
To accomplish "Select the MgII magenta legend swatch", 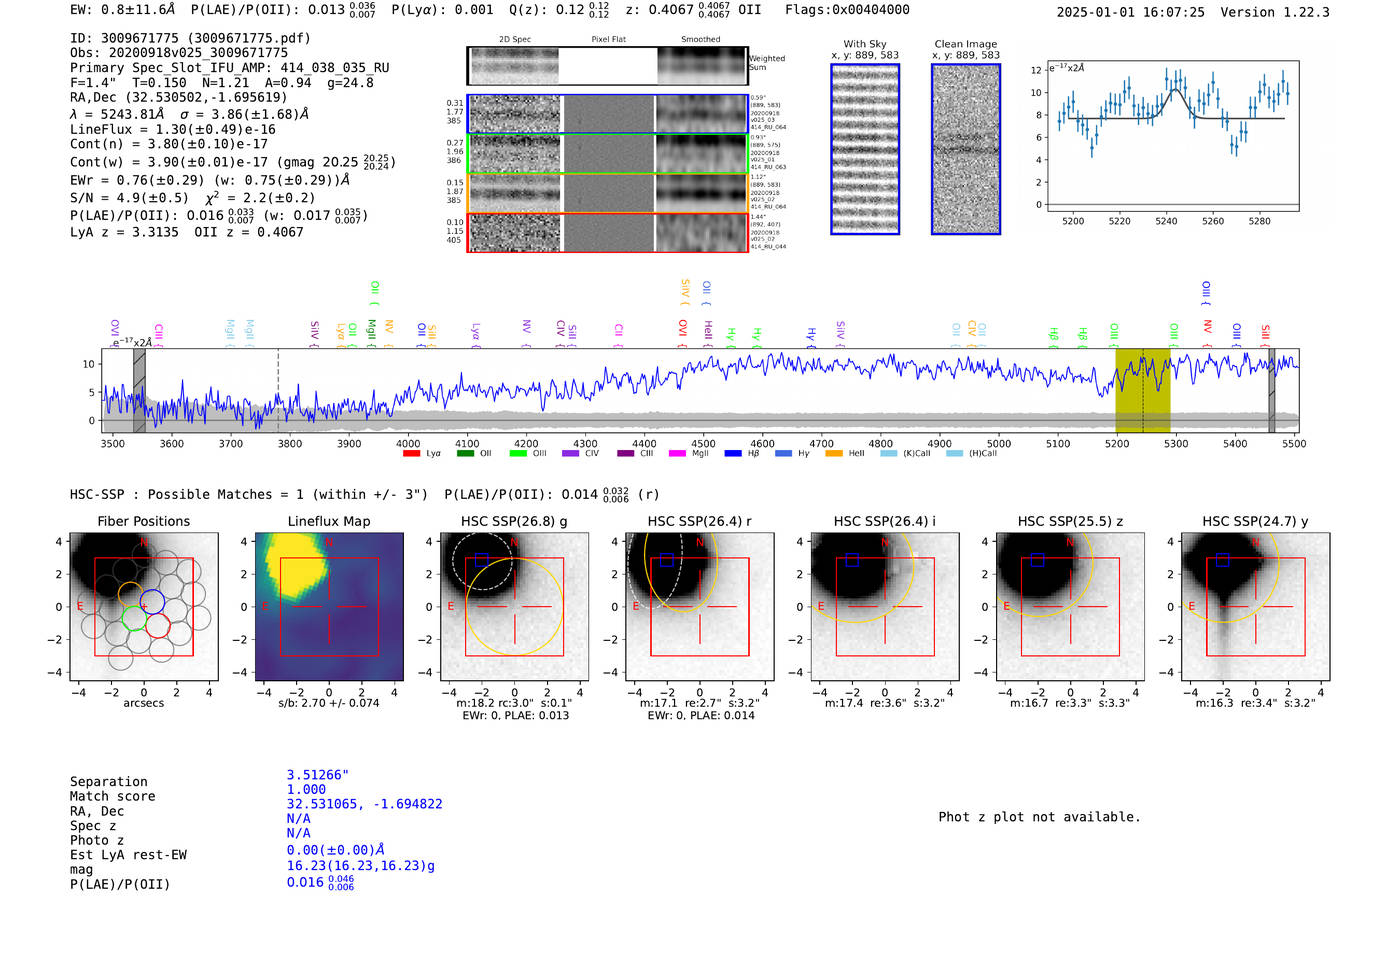I will click(677, 454).
